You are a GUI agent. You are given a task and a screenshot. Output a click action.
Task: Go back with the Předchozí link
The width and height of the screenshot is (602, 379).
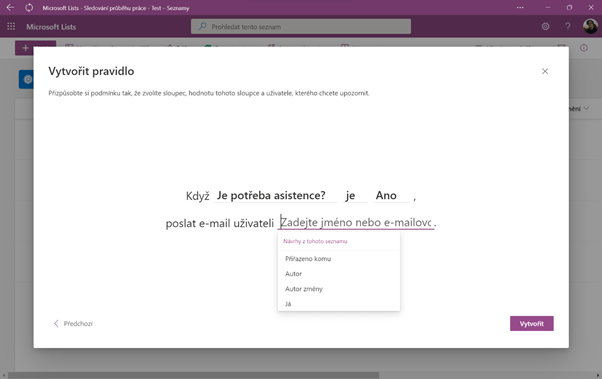coord(73,323)
